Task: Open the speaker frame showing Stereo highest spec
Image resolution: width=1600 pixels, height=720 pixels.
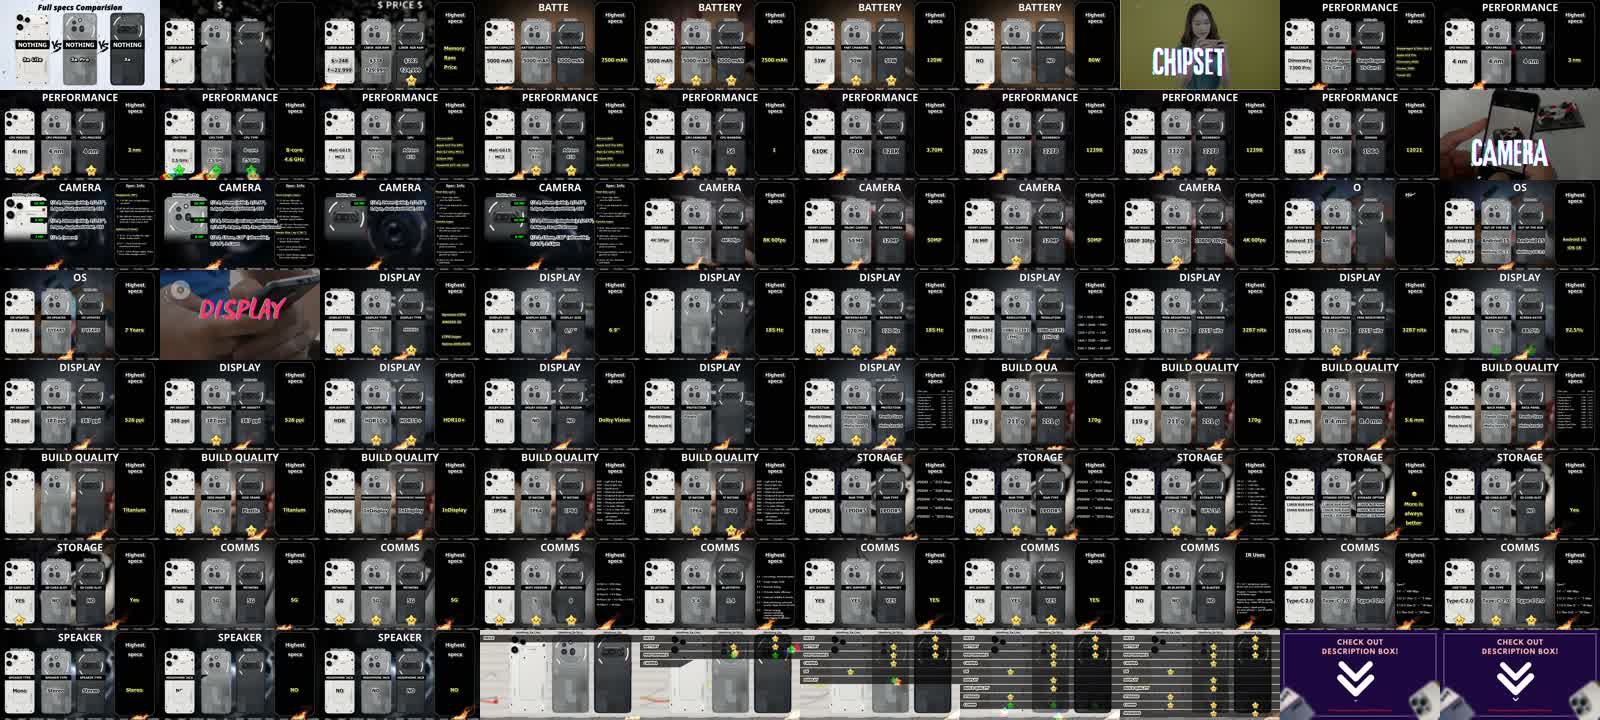Action: (80, 675)
